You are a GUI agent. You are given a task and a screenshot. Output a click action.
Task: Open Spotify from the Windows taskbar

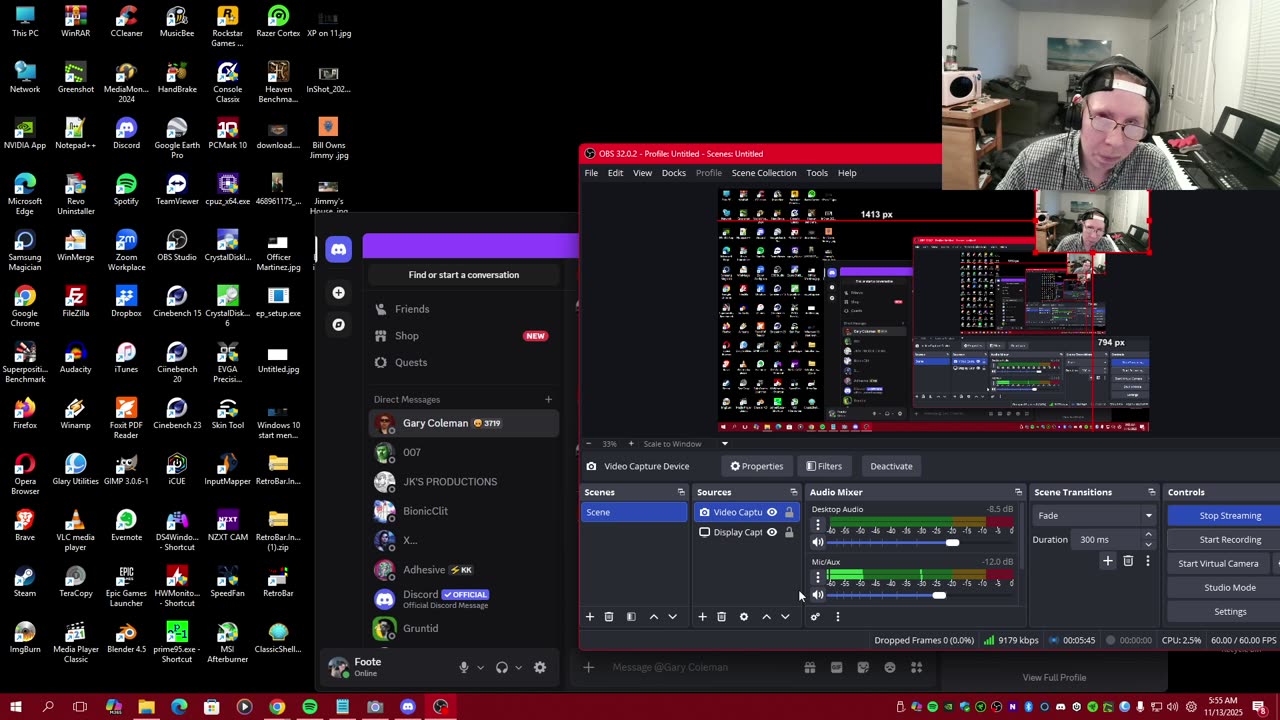[310, 707]
